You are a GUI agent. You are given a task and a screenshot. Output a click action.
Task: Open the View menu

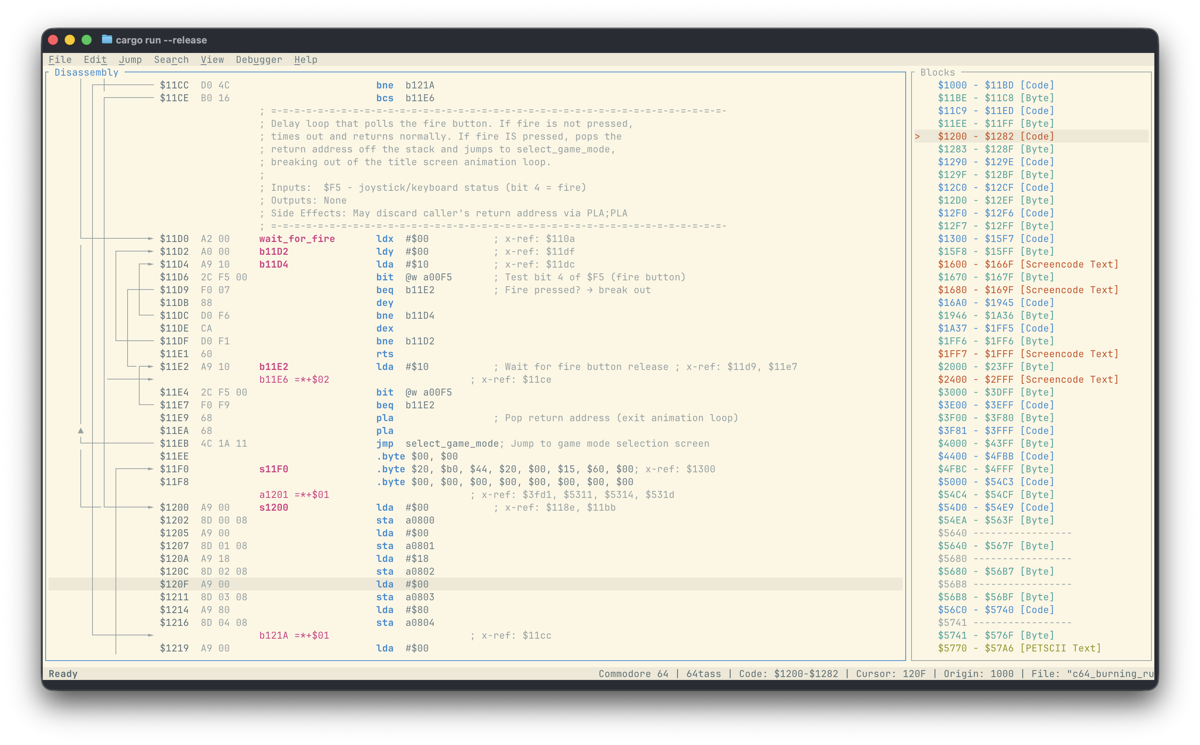(212, 60)
